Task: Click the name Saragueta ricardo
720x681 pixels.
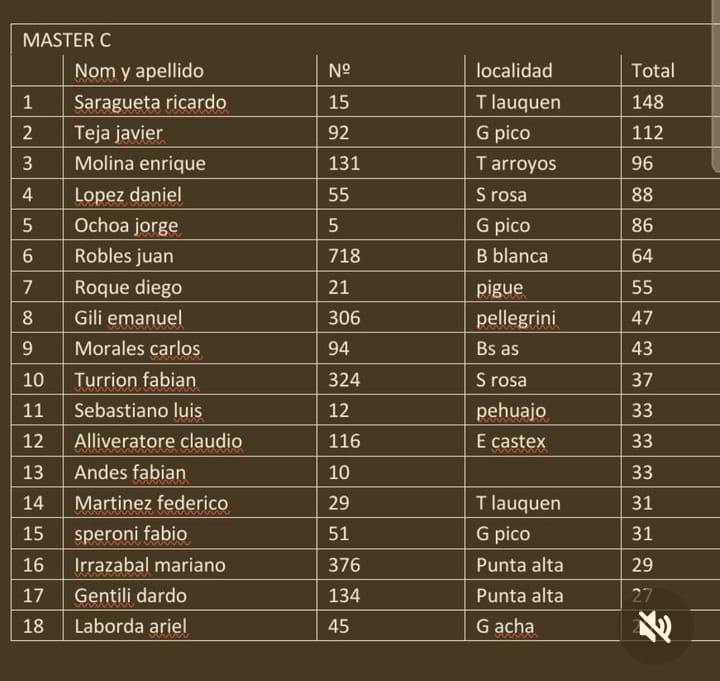Action: click(x=150, y=102)
